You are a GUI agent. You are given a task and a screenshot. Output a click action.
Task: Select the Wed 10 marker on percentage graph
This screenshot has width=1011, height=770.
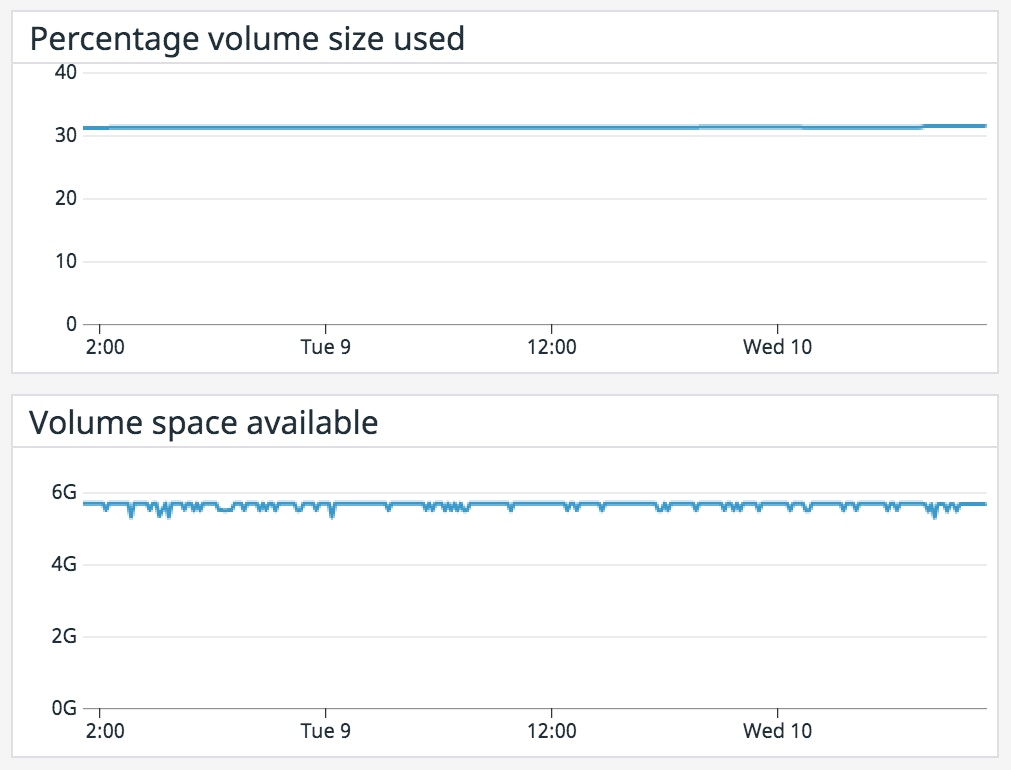pyautogui.click(x=777, y=347)
